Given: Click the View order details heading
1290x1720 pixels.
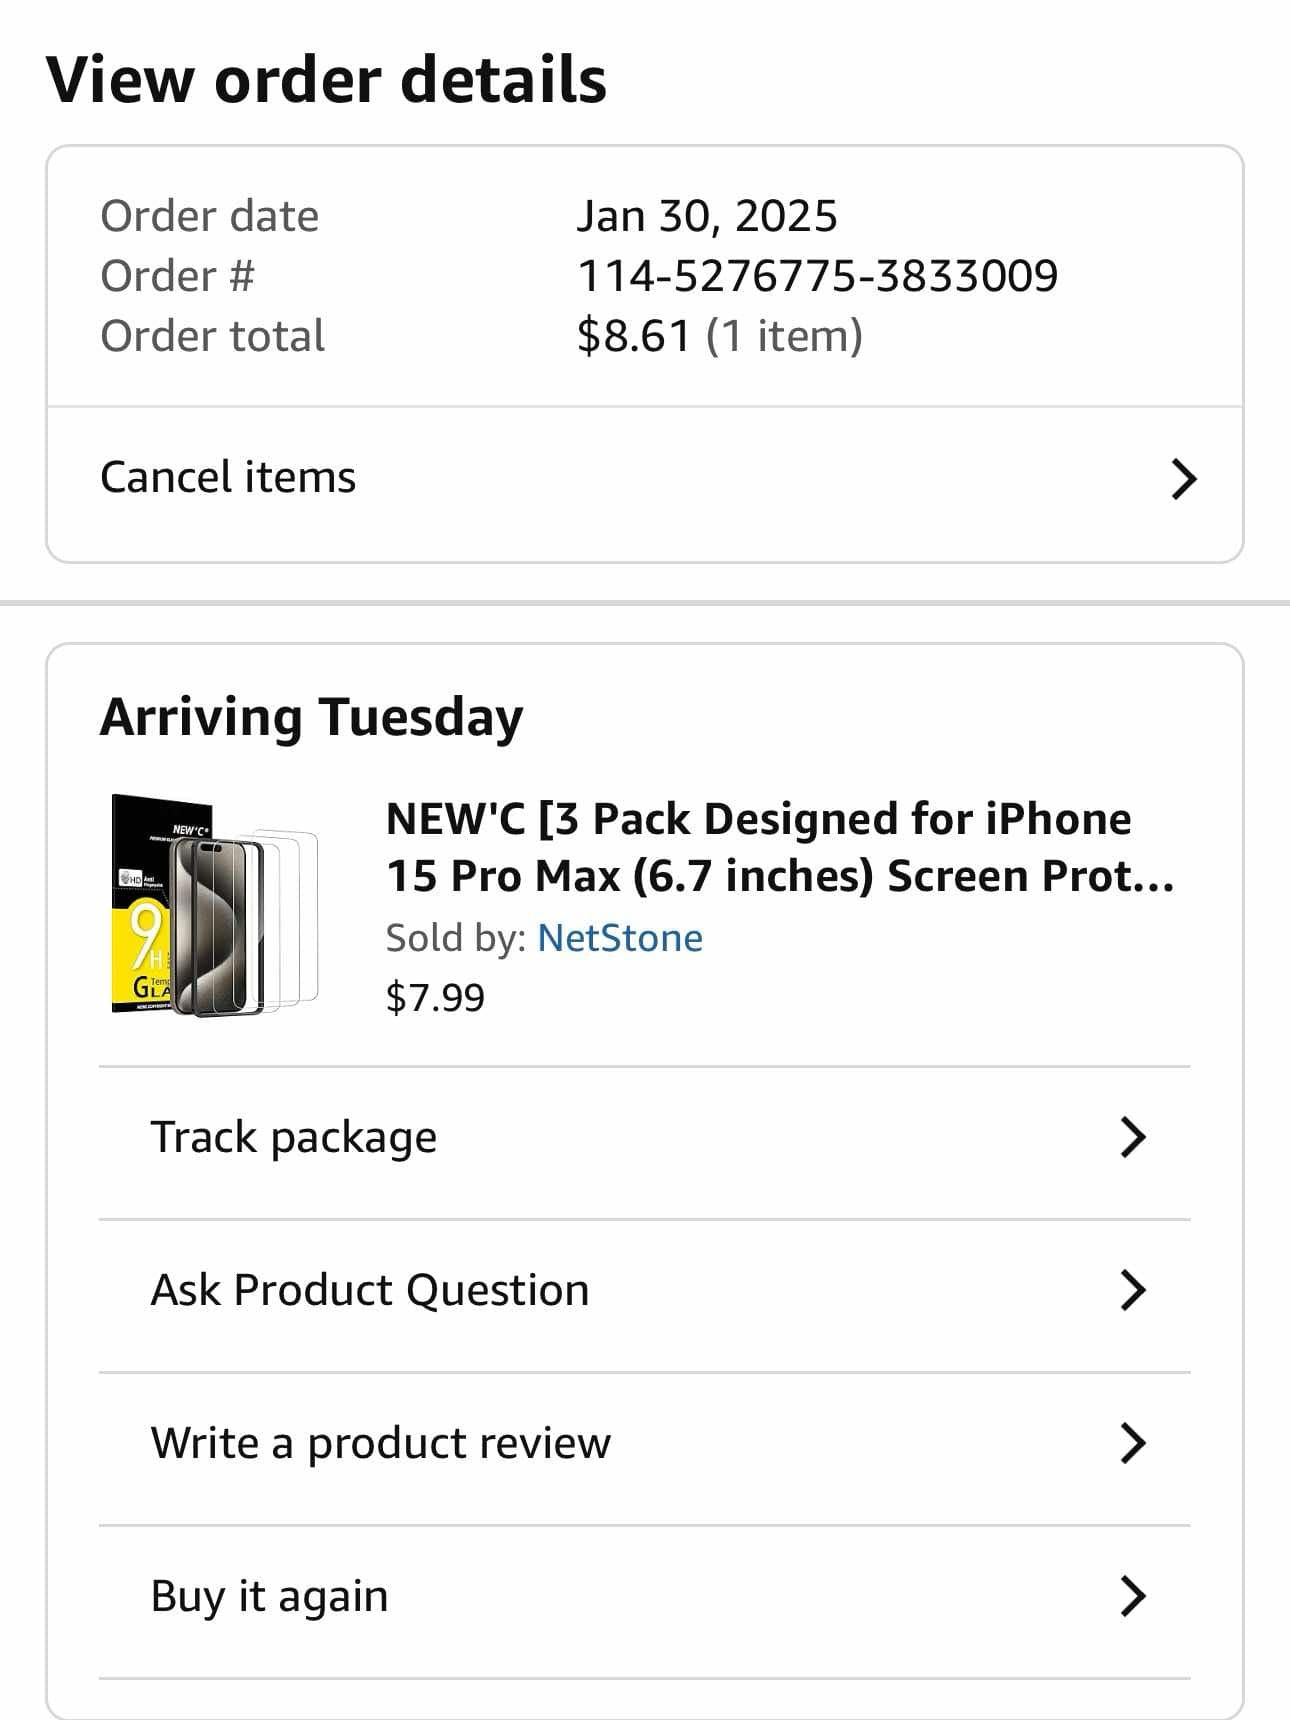Looking at the screenshot, I should point(326,80).
